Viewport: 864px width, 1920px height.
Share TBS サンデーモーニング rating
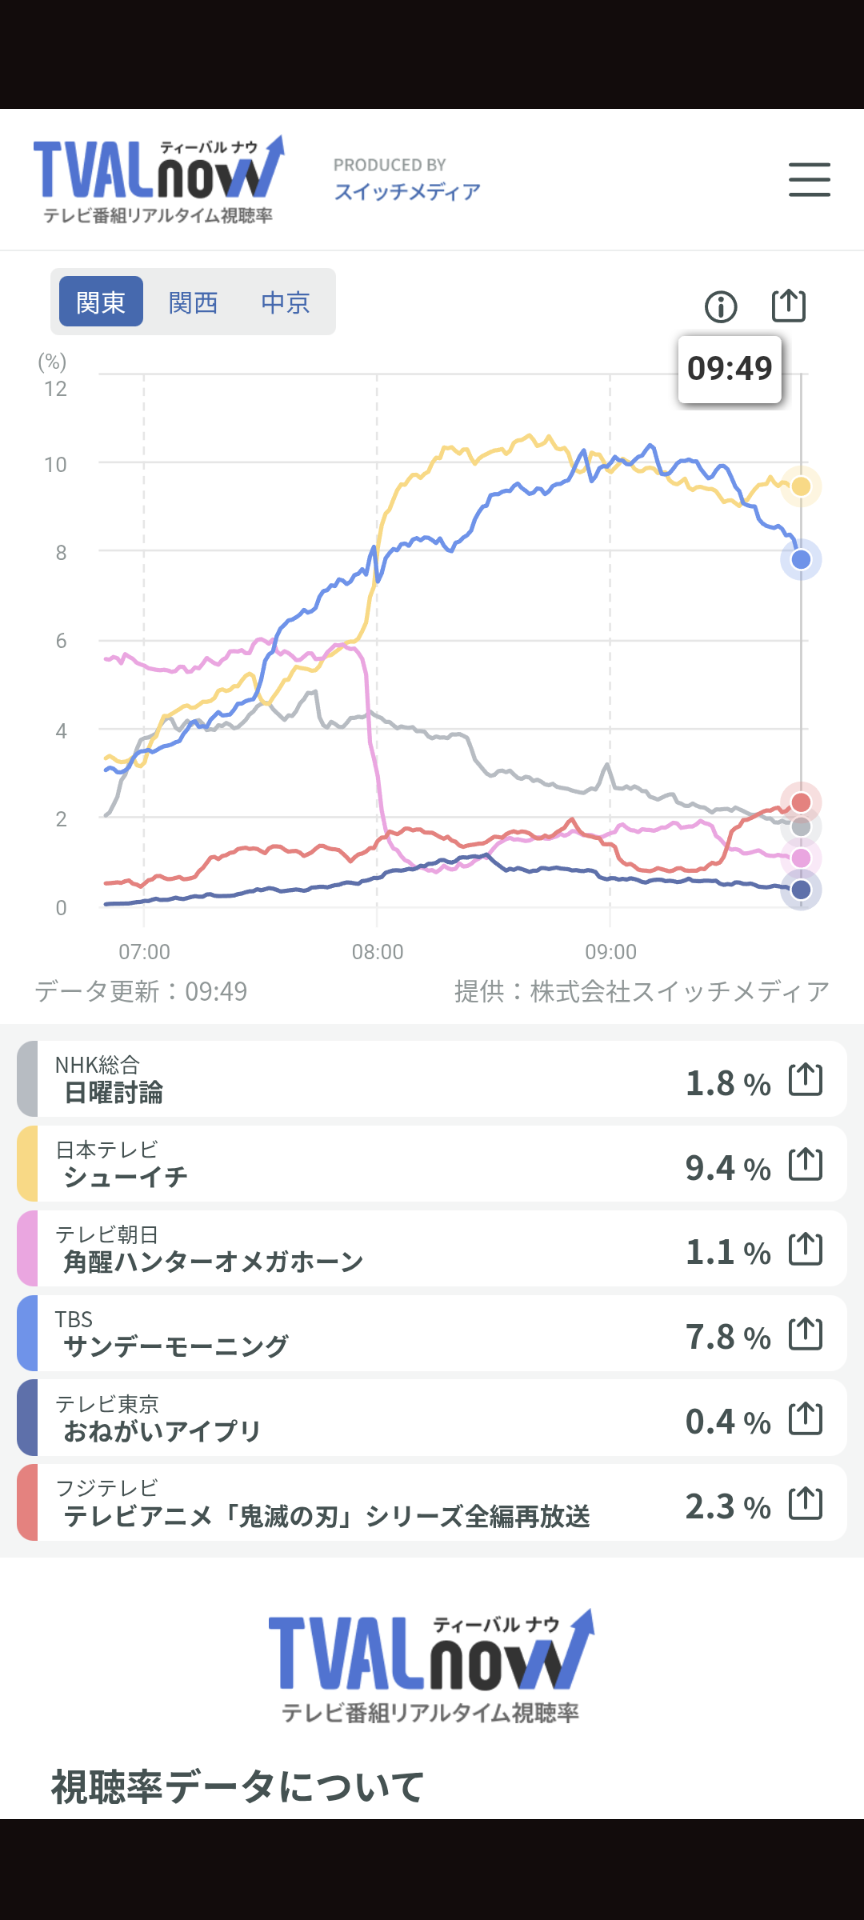806,1334
